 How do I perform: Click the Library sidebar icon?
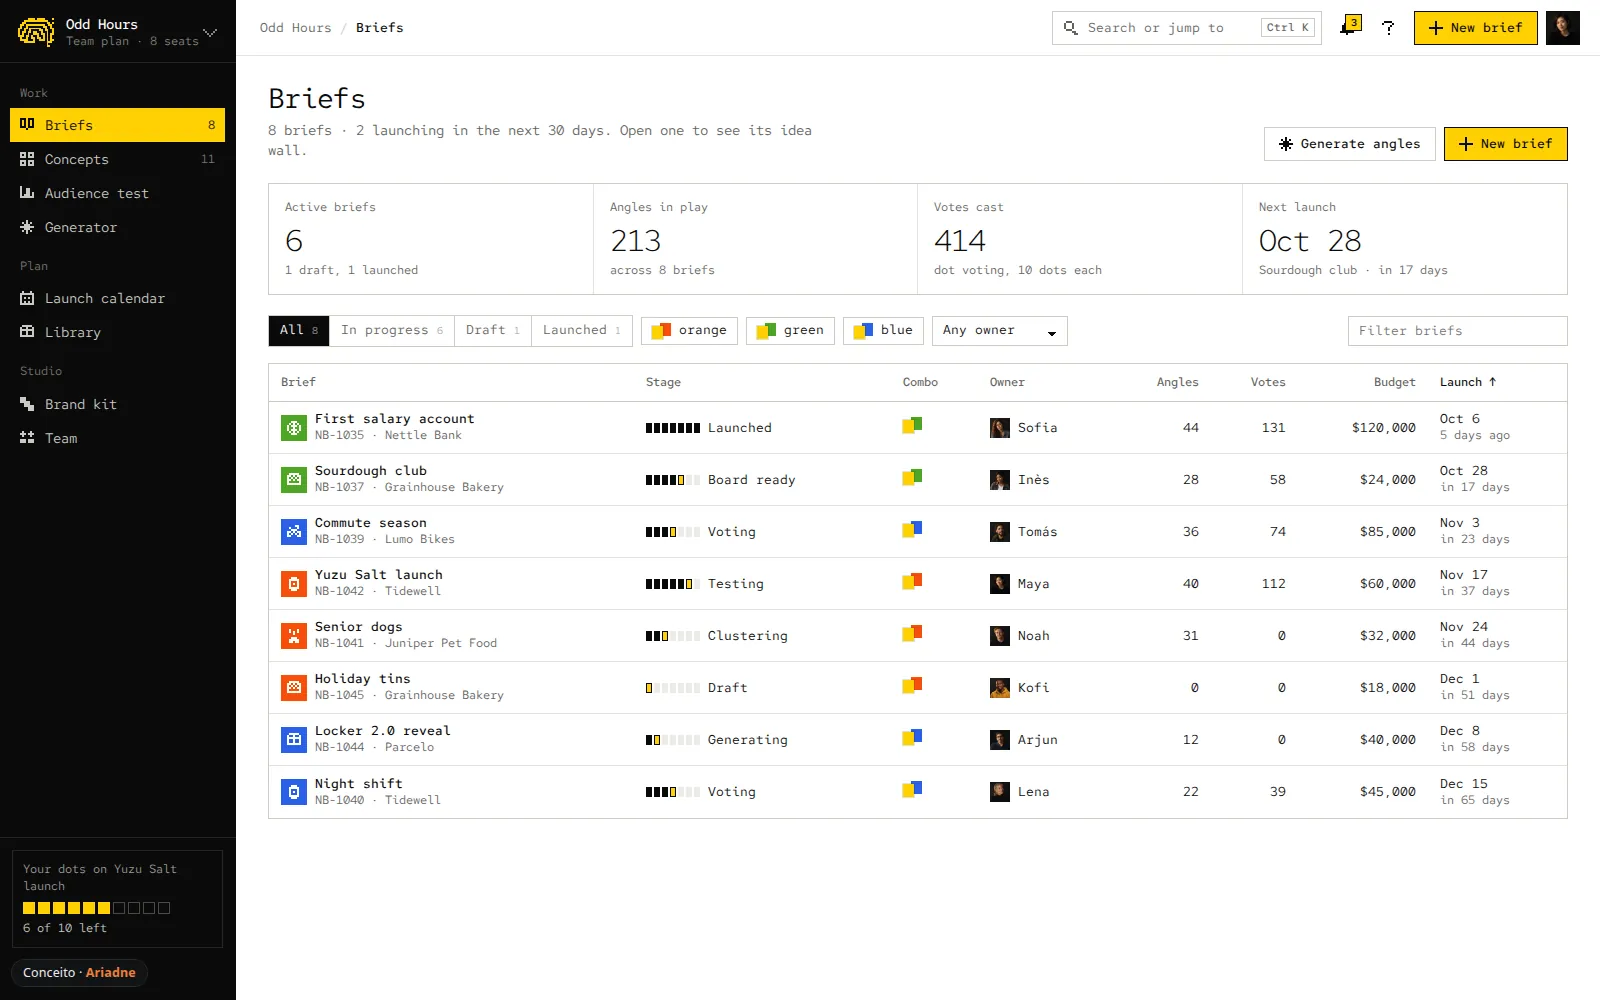tap(27, 332)
